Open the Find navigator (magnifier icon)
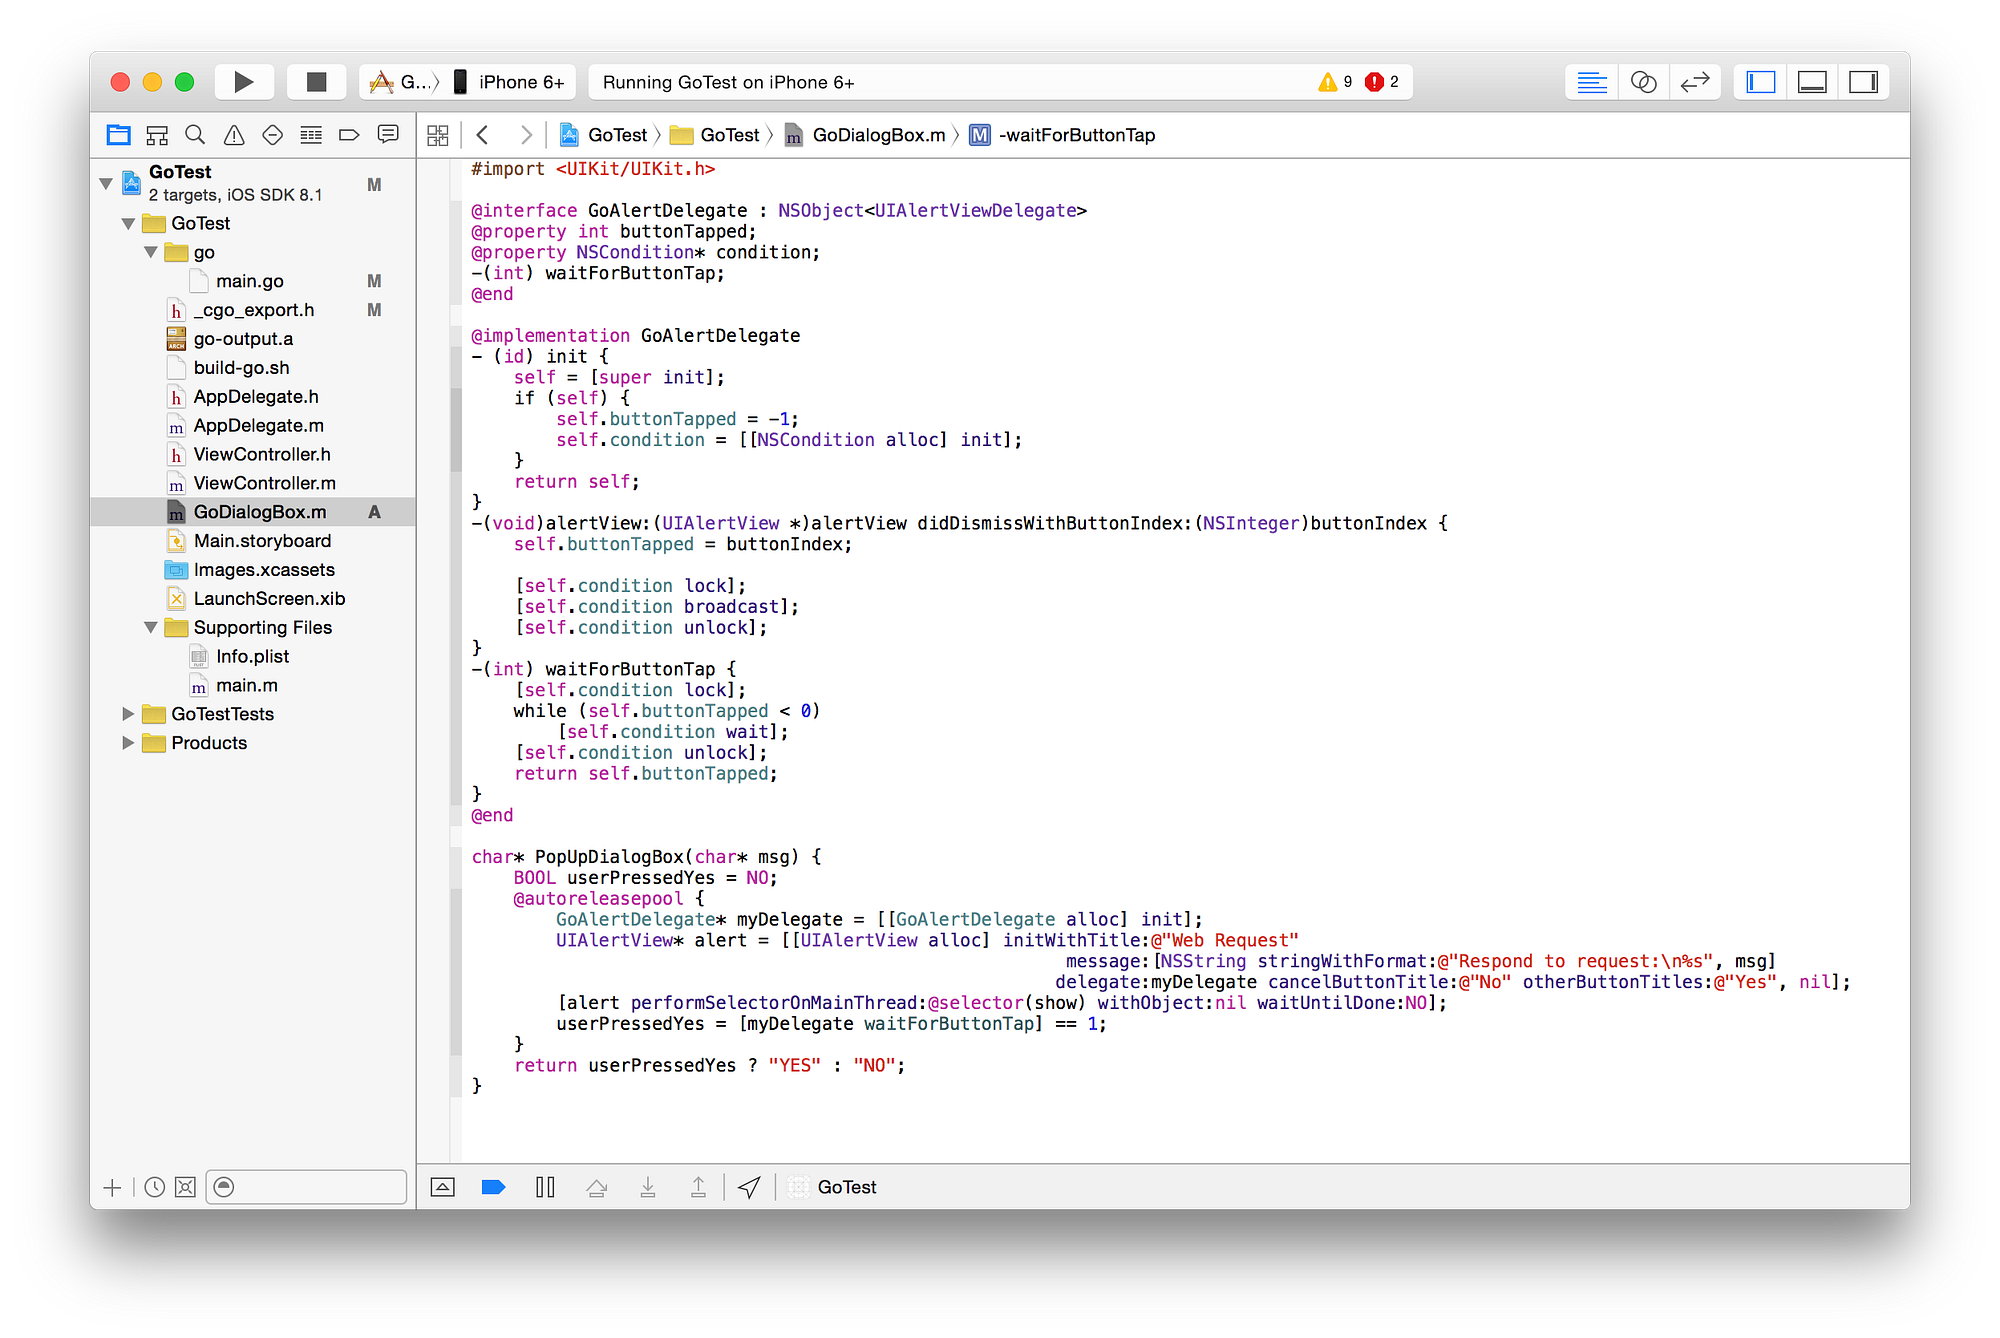2000x1338 pixels. (196, 135)
